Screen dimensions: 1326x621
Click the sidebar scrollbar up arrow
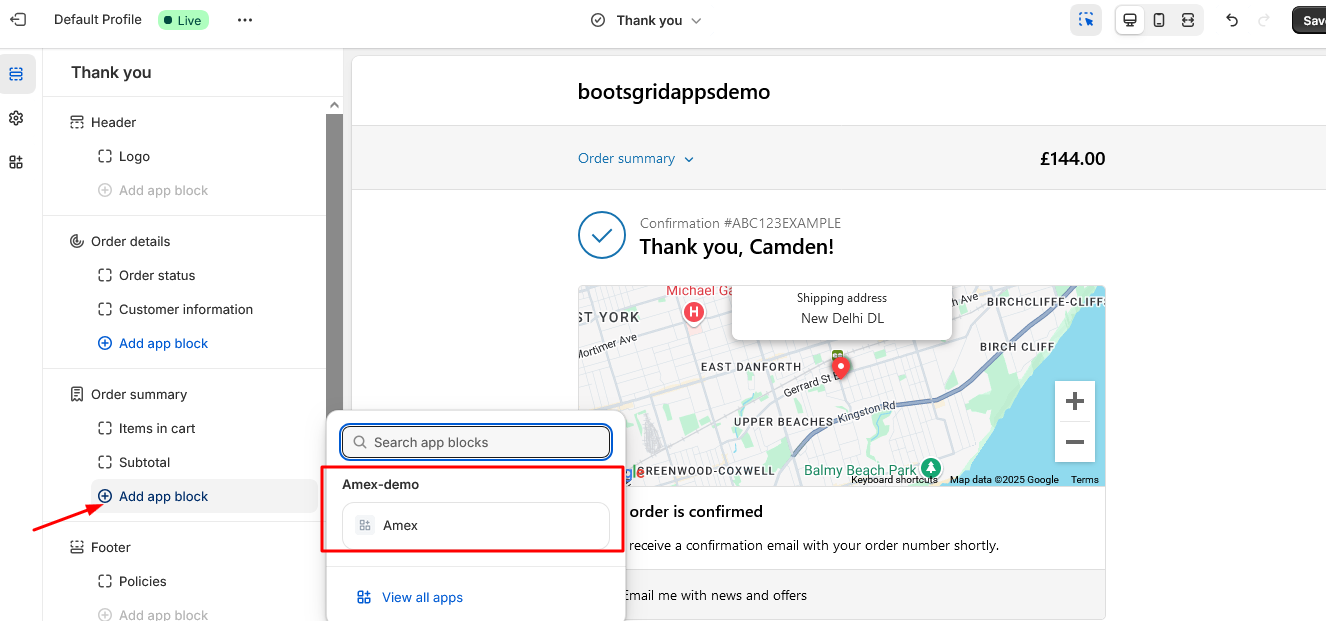334,106
